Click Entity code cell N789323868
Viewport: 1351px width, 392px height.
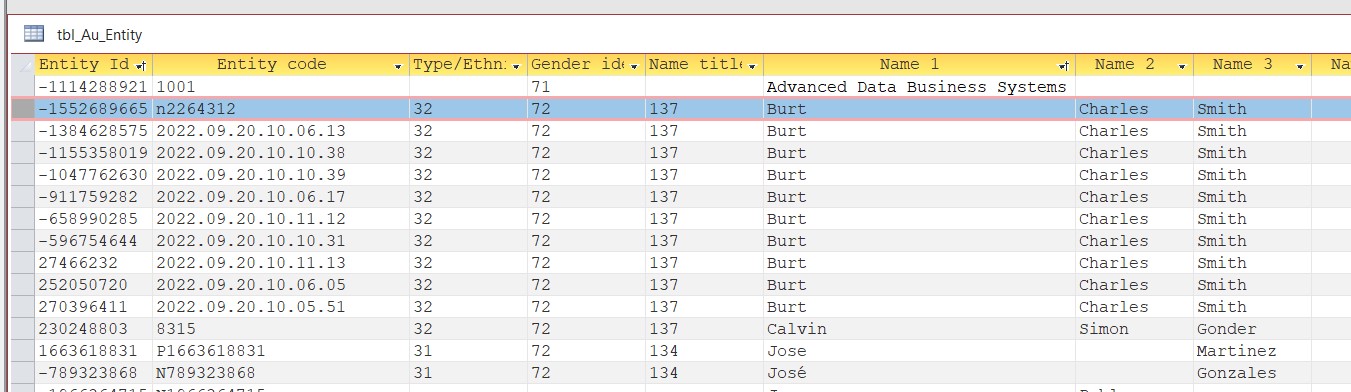pos(281,373)
